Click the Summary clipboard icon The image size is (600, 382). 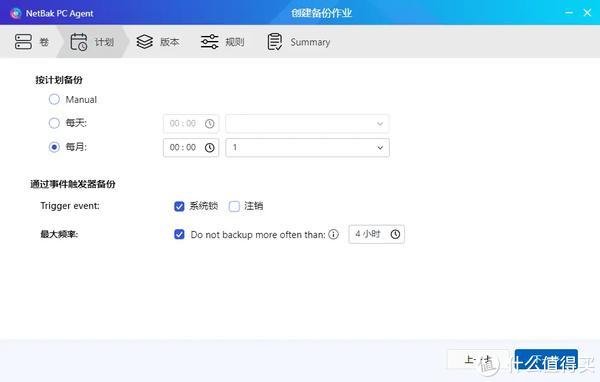(275, 42)
